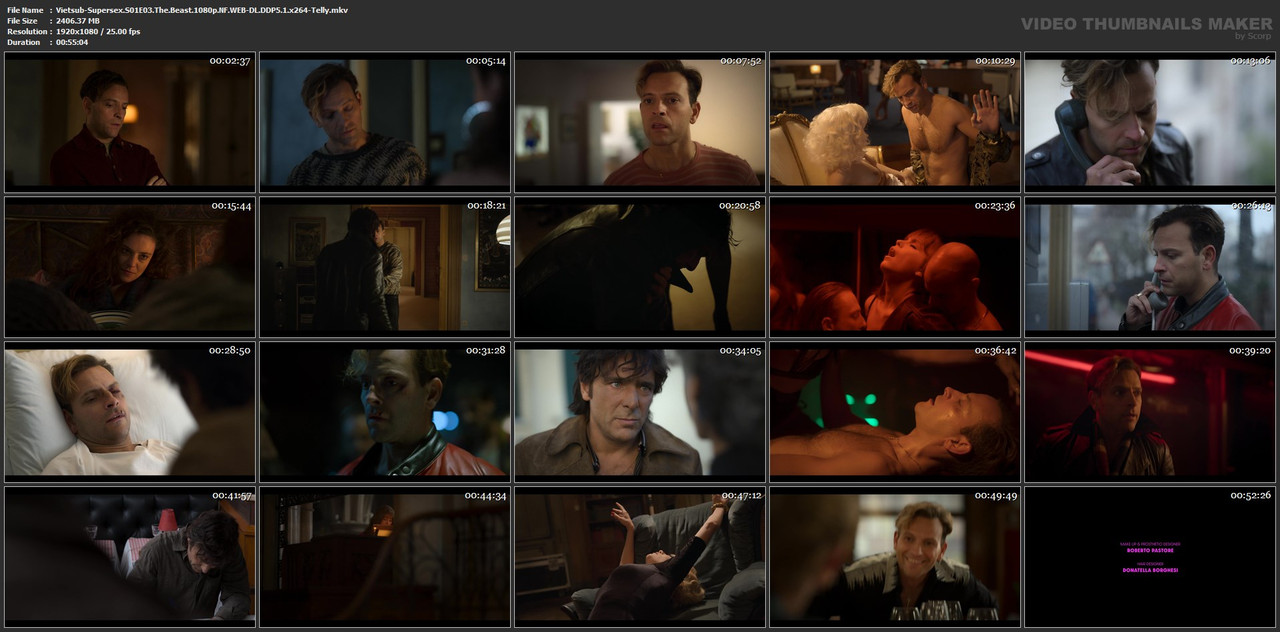Pick the thumbnail at 00:10:29
This screenshot has height=632, width=1280.
click(895, 121)
